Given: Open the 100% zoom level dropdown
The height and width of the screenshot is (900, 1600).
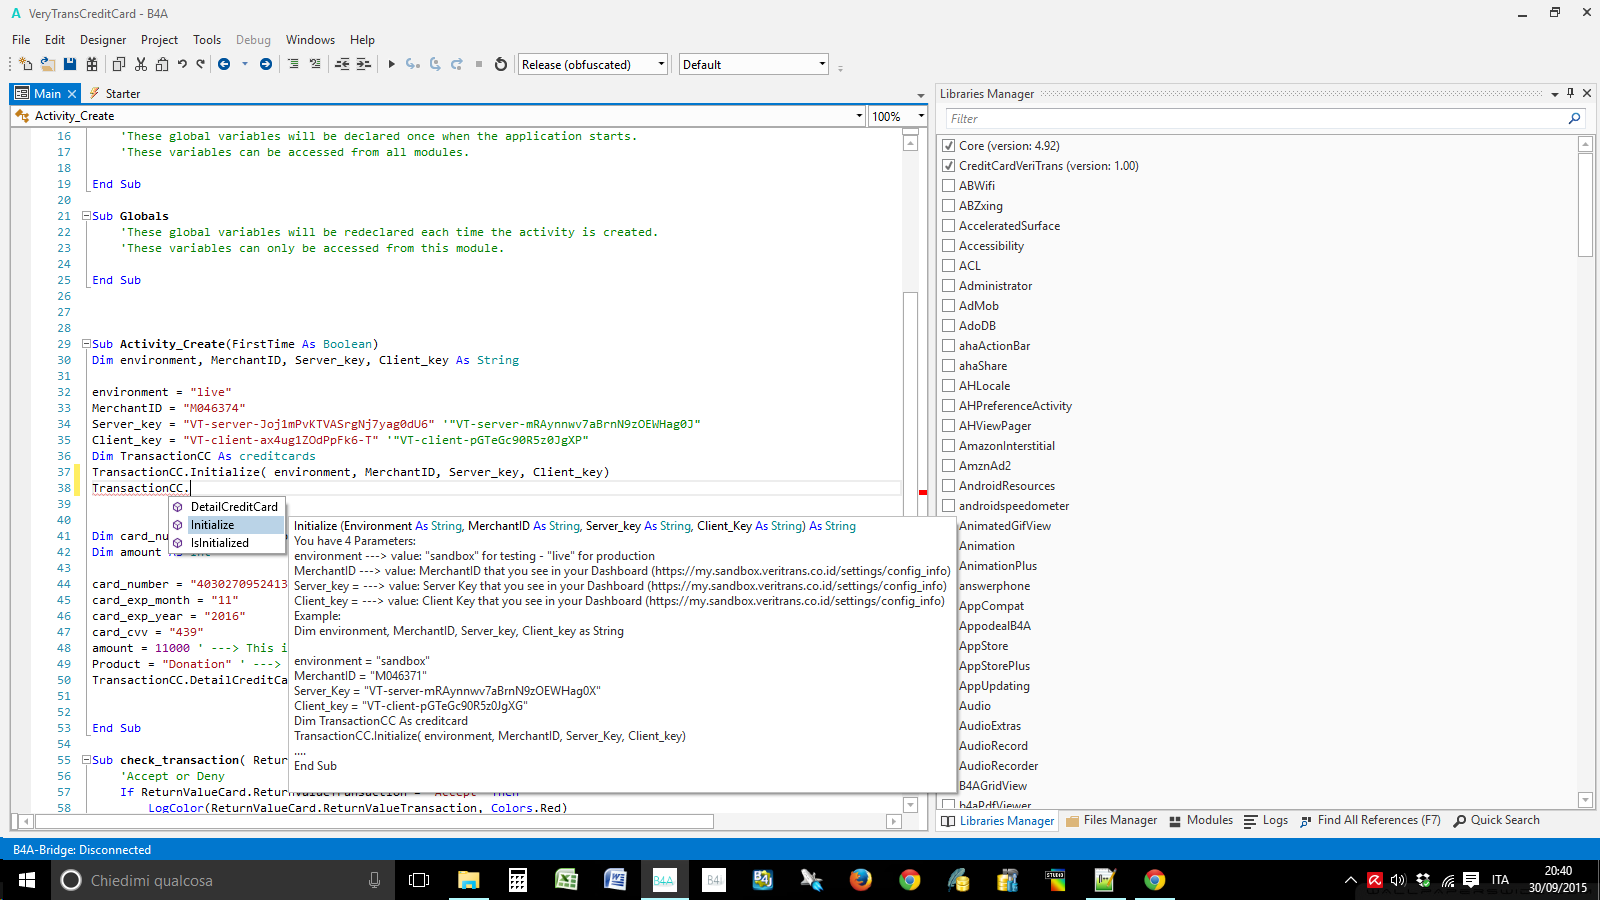Looking at the screenshot, I should click(922, 116).
